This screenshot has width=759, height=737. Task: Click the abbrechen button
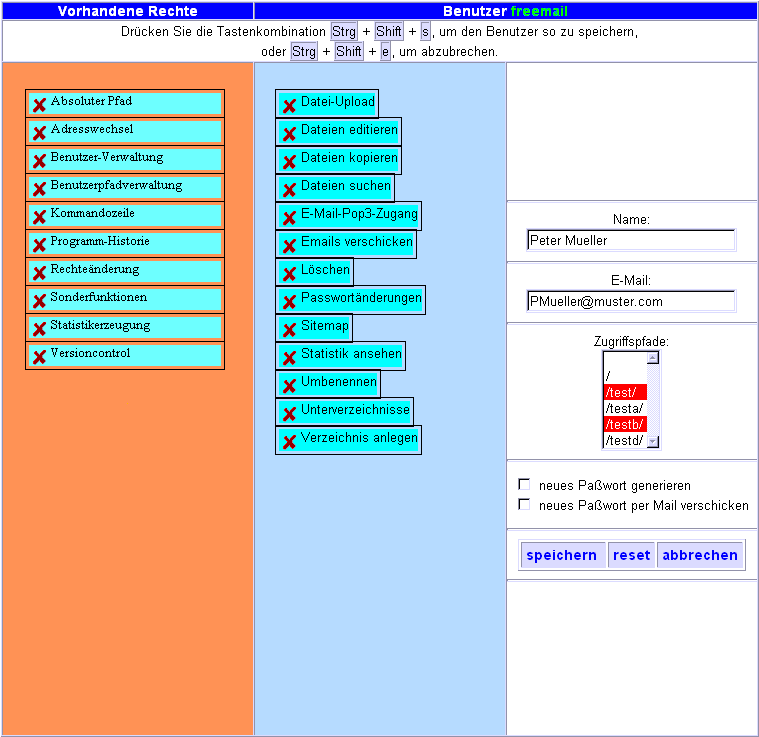tap(700, 555)
